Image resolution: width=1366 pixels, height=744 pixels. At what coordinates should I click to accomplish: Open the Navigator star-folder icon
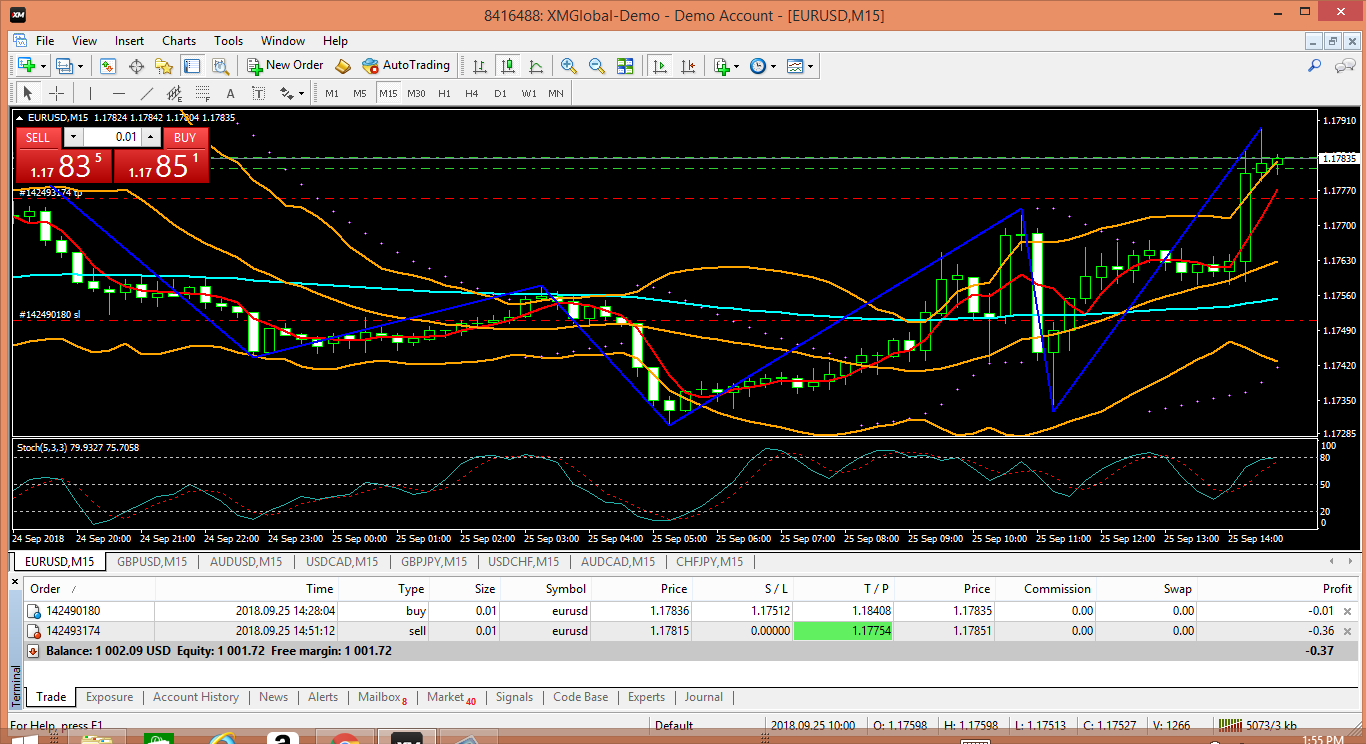[x=164, y=66]
